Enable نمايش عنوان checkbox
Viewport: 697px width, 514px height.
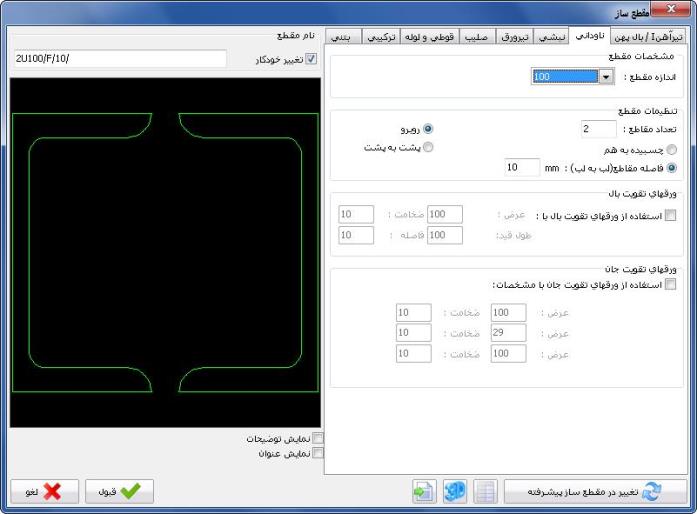318,452
